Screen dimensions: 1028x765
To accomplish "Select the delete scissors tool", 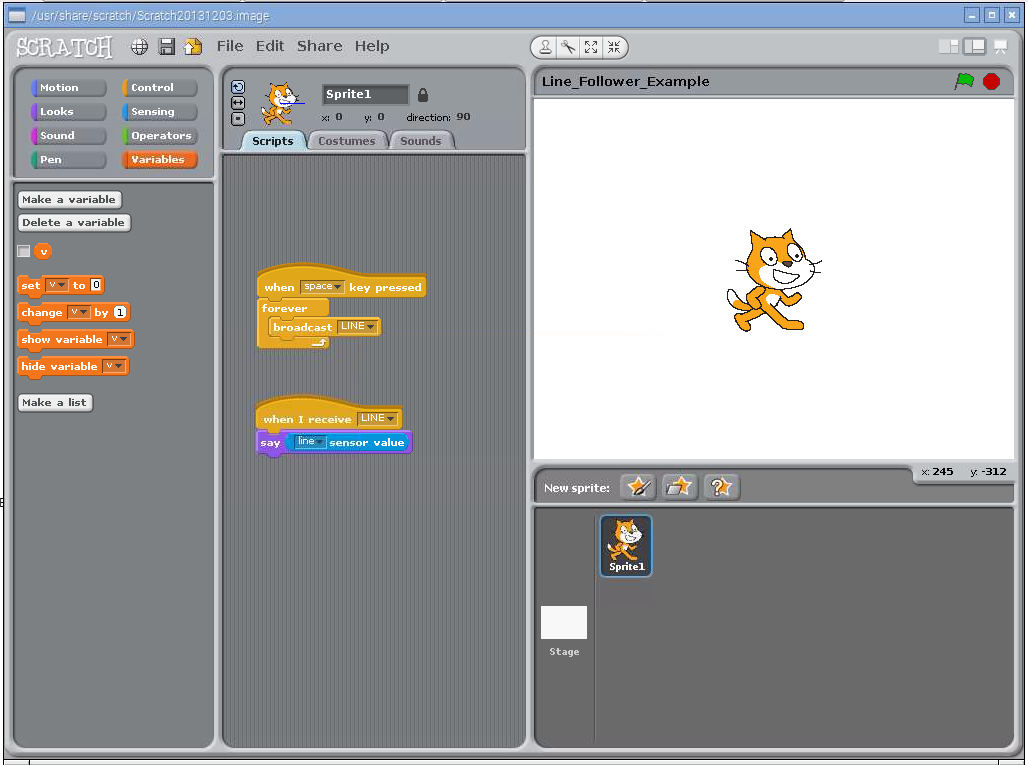I will tap(568, 47).
